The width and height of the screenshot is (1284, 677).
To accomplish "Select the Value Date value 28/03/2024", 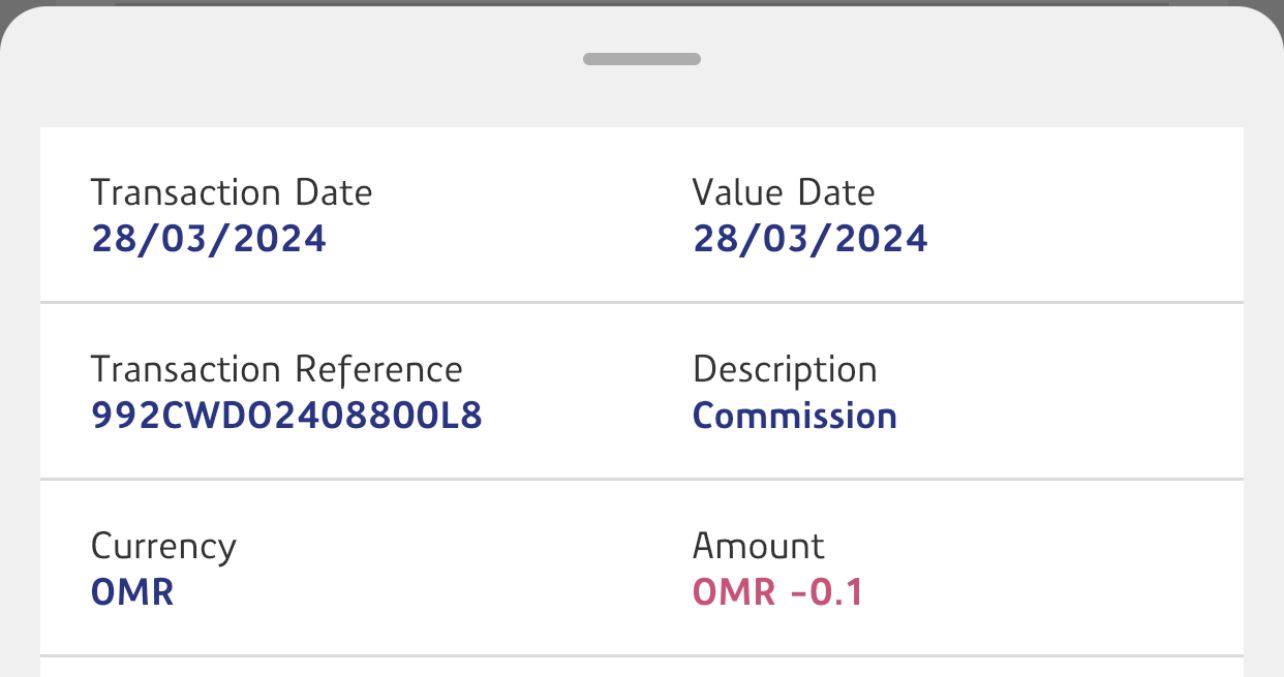I will point(810,239).
